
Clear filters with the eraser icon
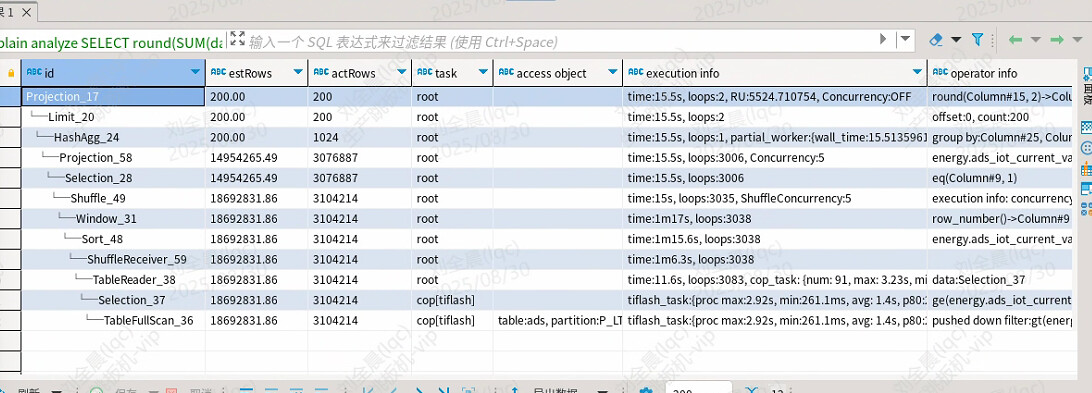[x=937, y=40]
